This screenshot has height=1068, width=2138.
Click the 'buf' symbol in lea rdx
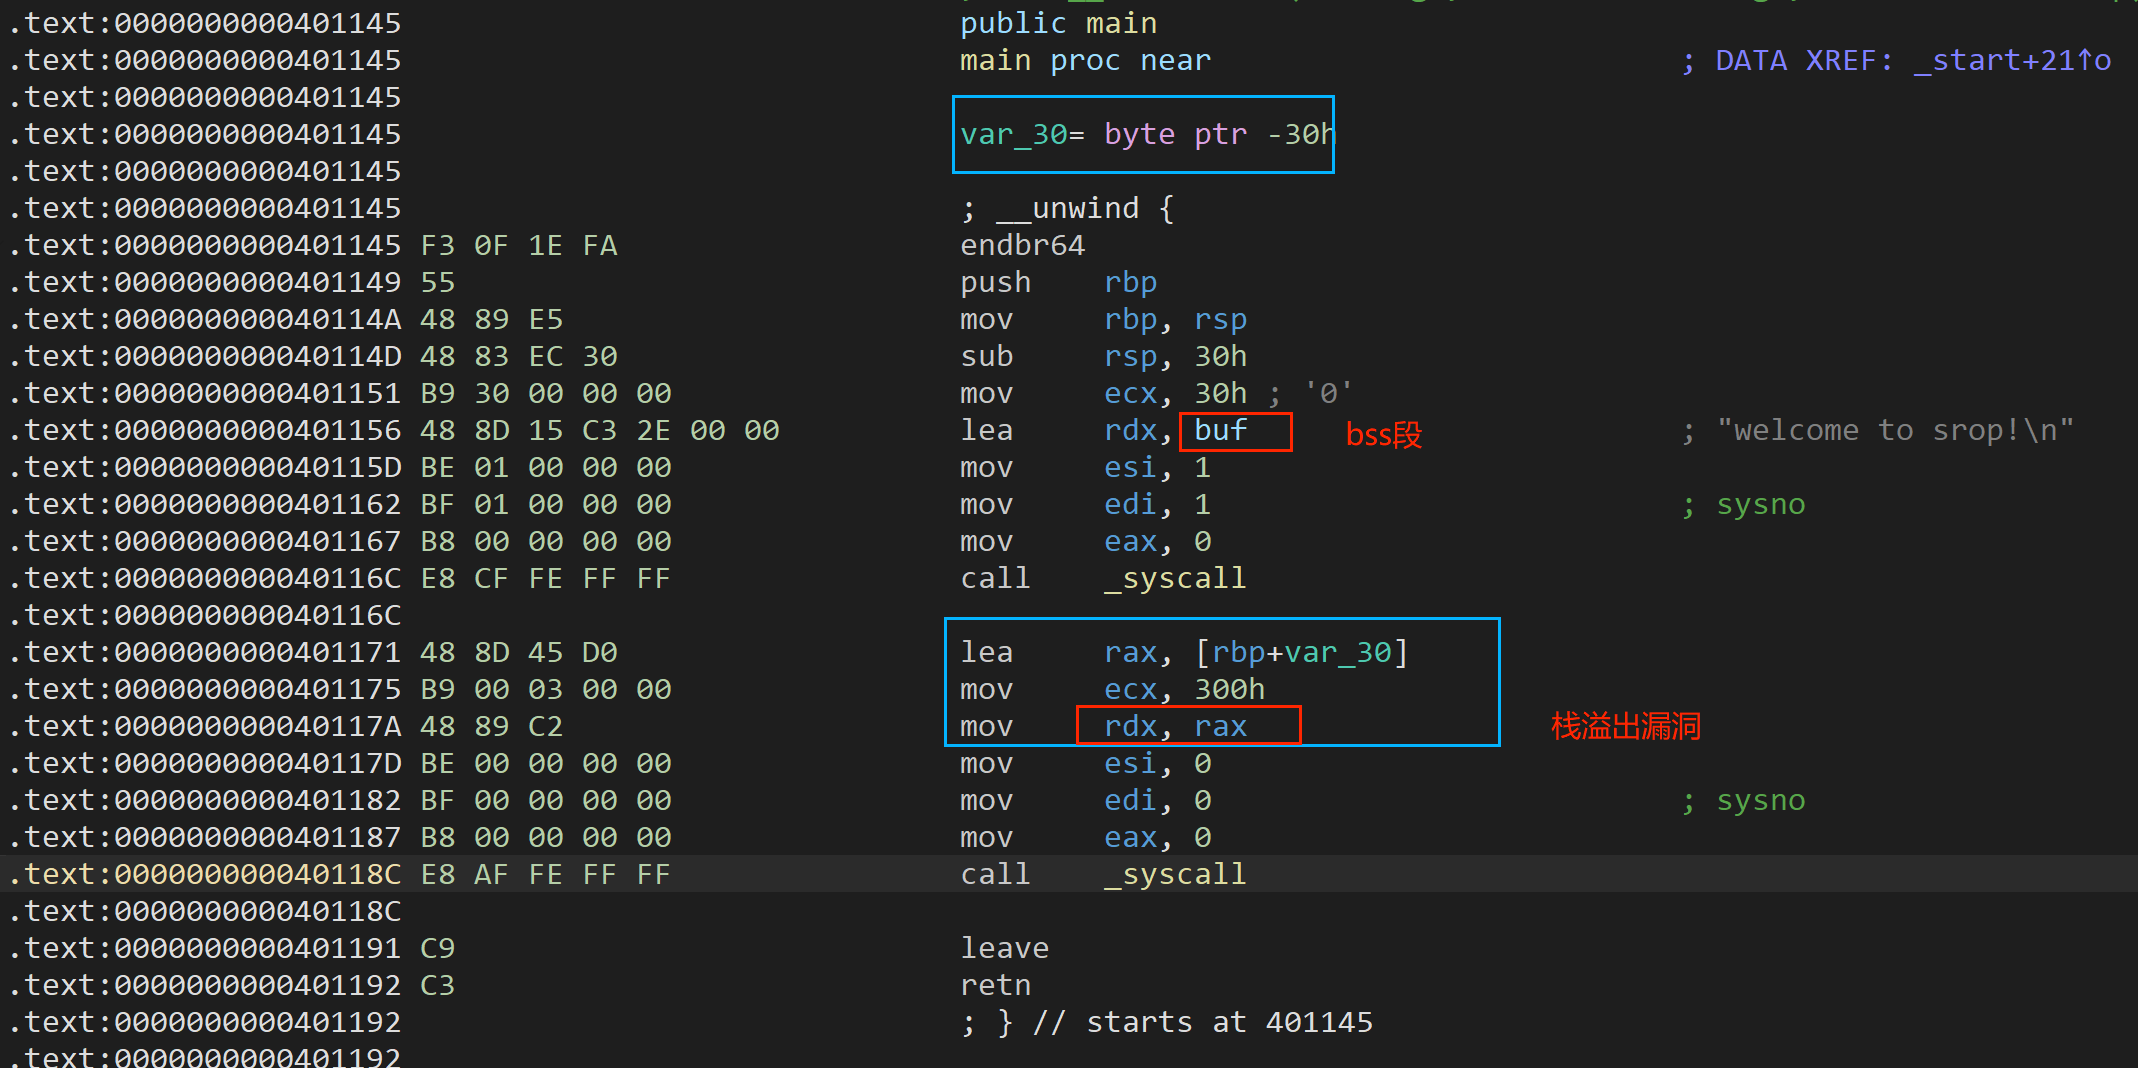pyautogui.click(x=1220, y=430)
